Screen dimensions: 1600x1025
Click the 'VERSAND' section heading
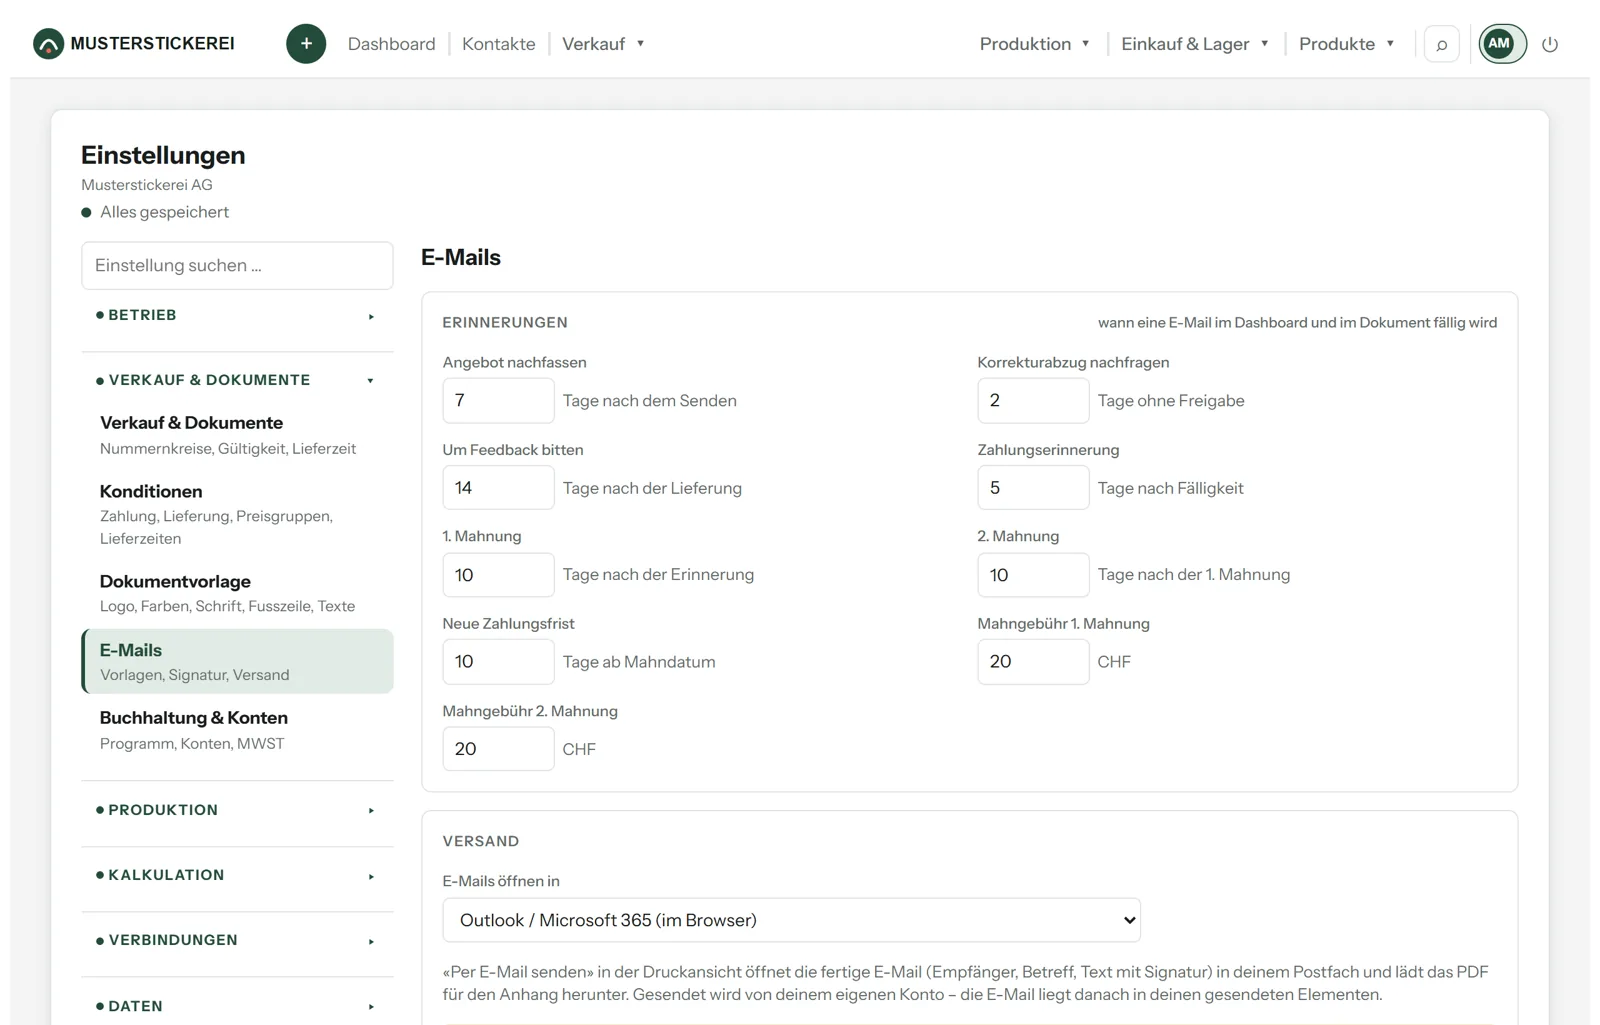481,841
